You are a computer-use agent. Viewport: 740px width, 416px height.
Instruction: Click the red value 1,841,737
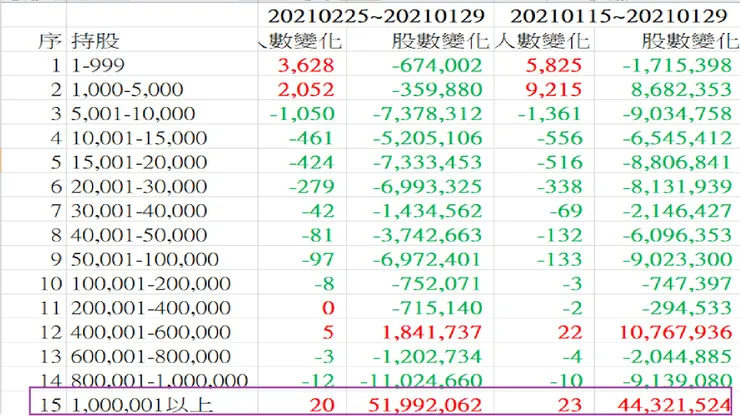[432, 332]
